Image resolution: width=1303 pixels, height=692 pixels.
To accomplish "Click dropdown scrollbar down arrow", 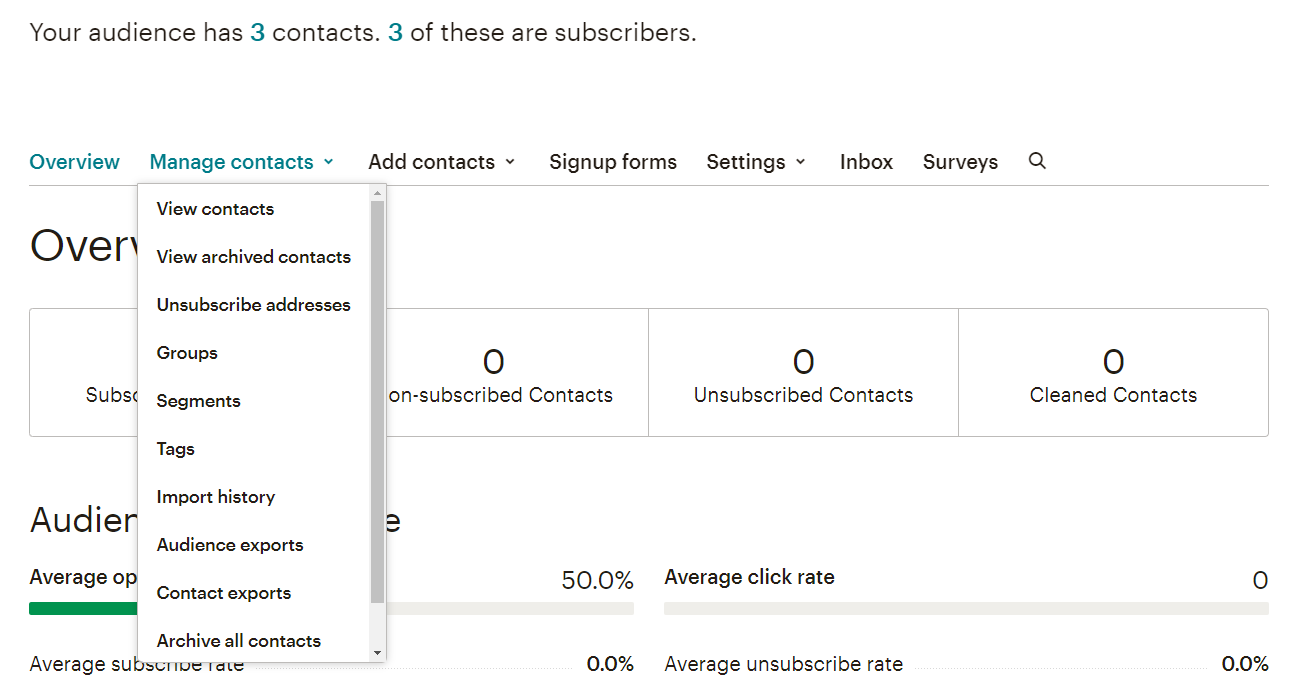I will (x=377, y=653).
